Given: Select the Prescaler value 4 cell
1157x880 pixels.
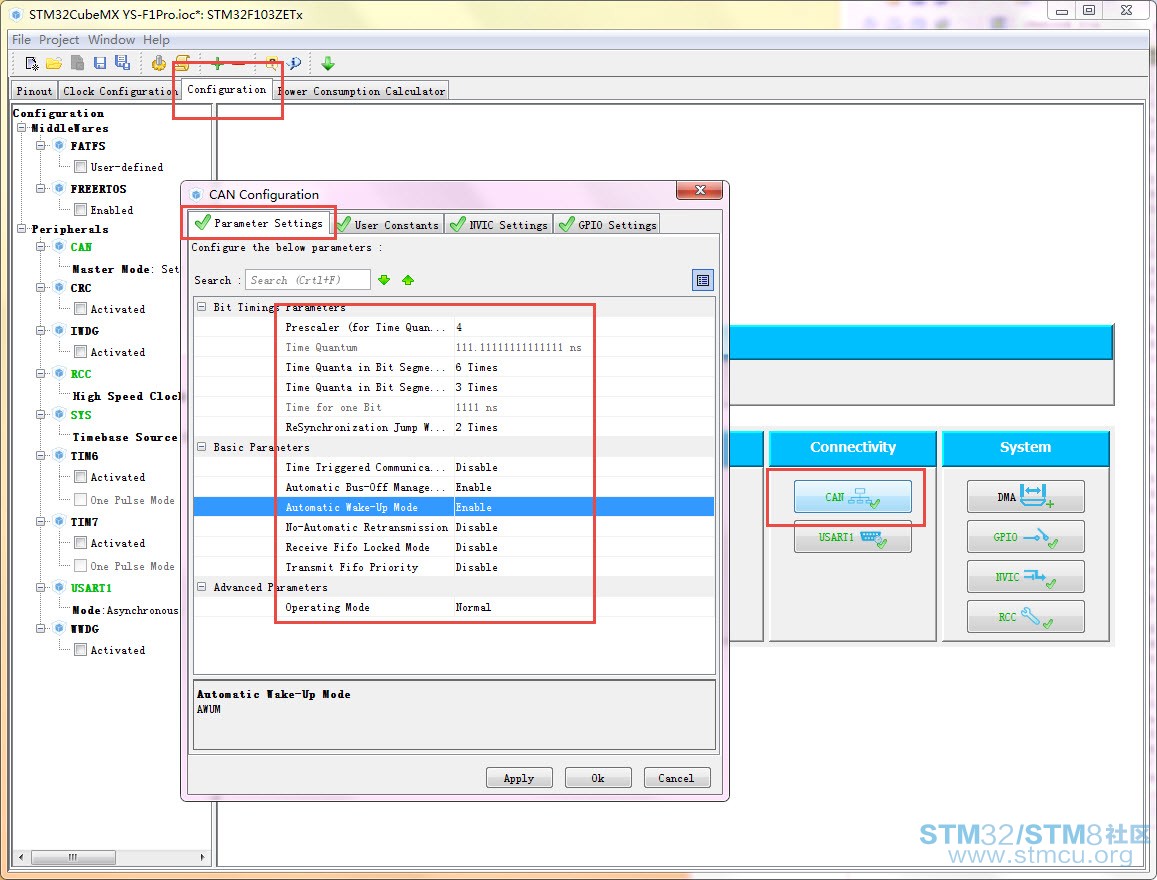Looking at the screenshot, I should pos(584,327).
